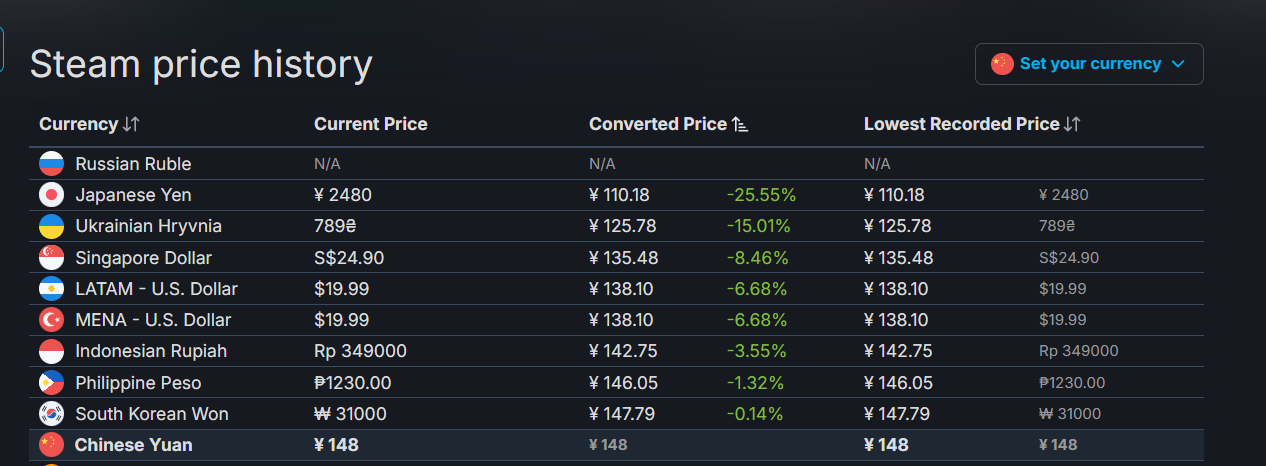
Task: Expand currency menu via the chevron arrow
Action: pos(1177,64)
